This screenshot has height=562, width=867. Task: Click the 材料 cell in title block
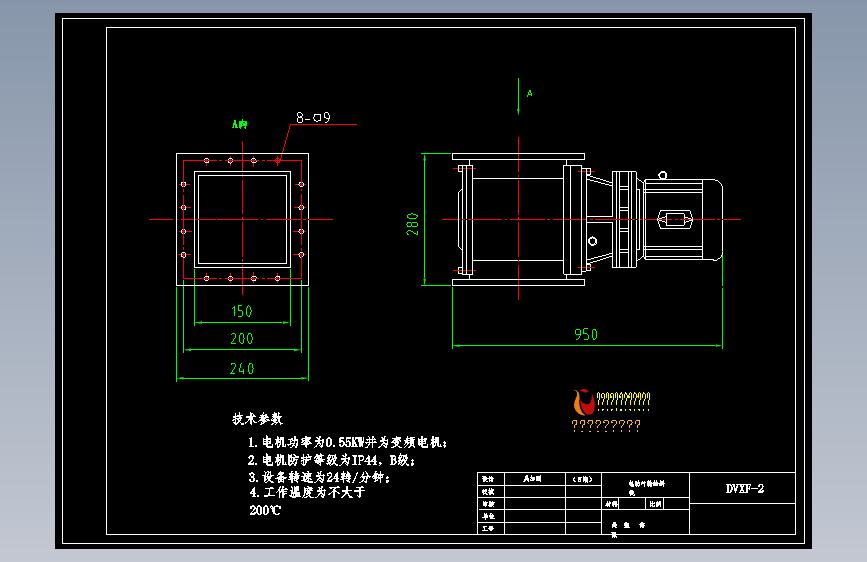tap(611, 504)
